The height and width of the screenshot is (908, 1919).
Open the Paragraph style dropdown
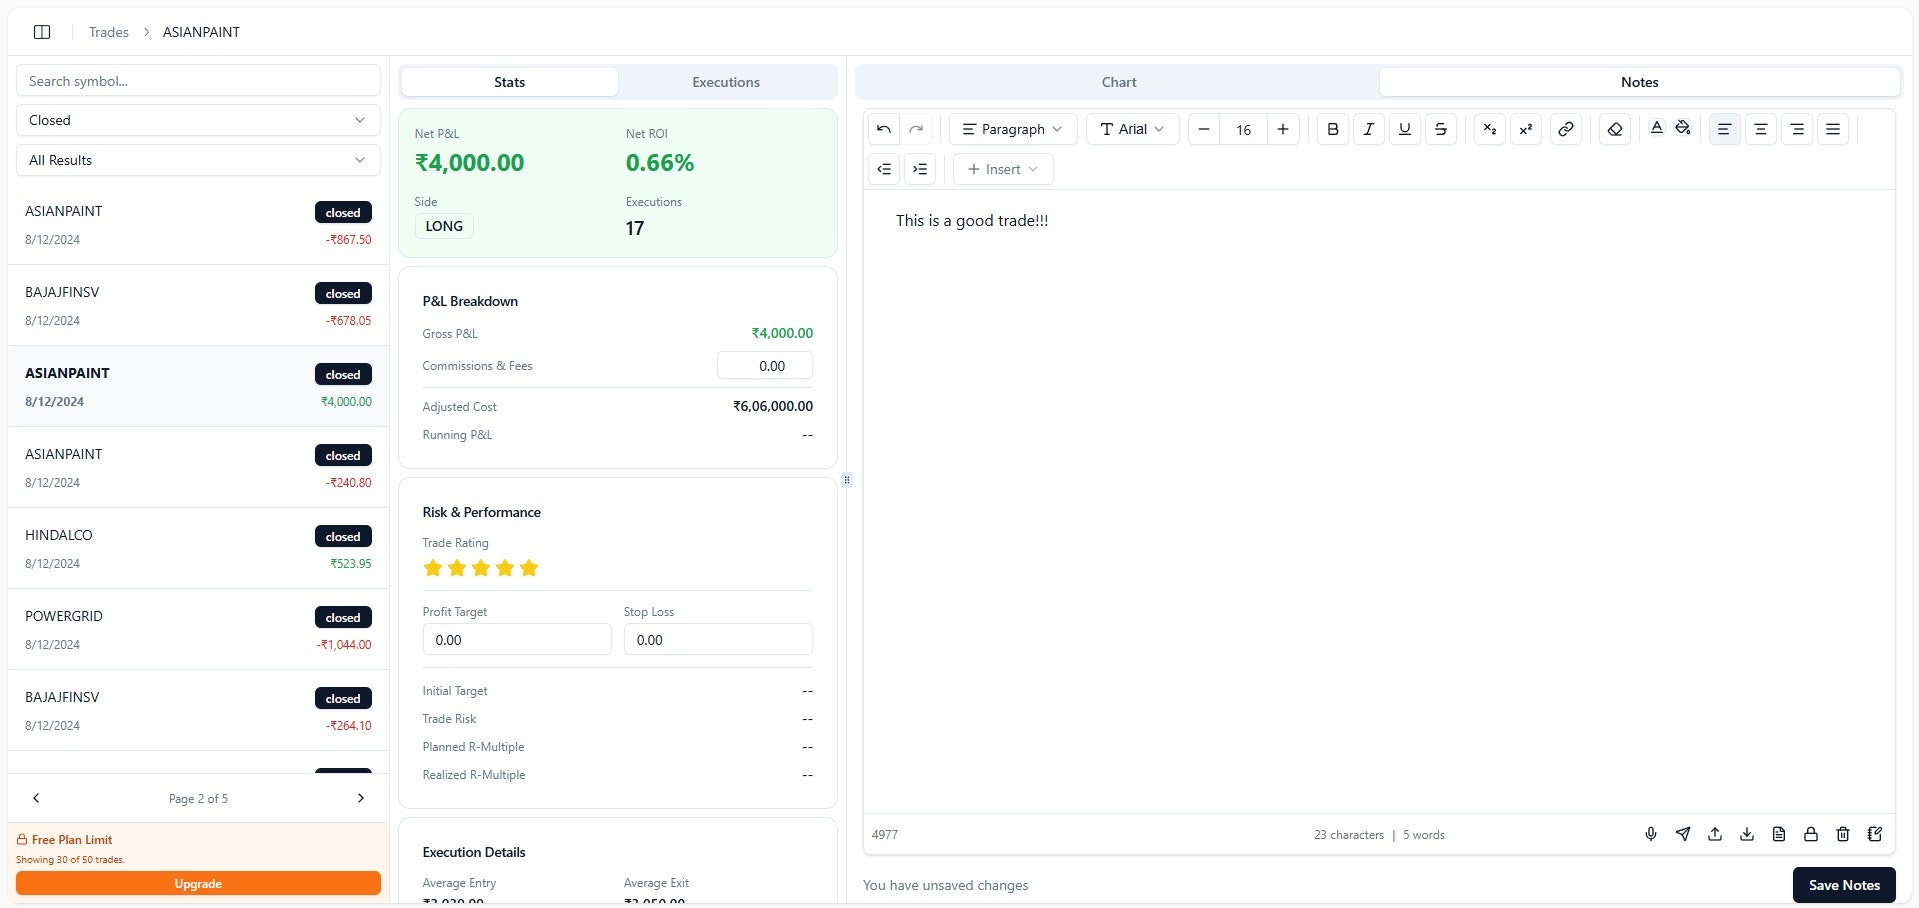coord(1012,129)
